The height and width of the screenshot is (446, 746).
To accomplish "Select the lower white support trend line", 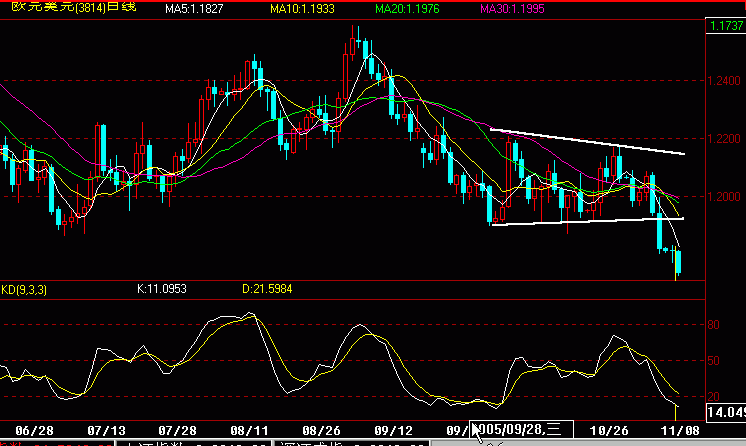I will click(x=588, y=221).
